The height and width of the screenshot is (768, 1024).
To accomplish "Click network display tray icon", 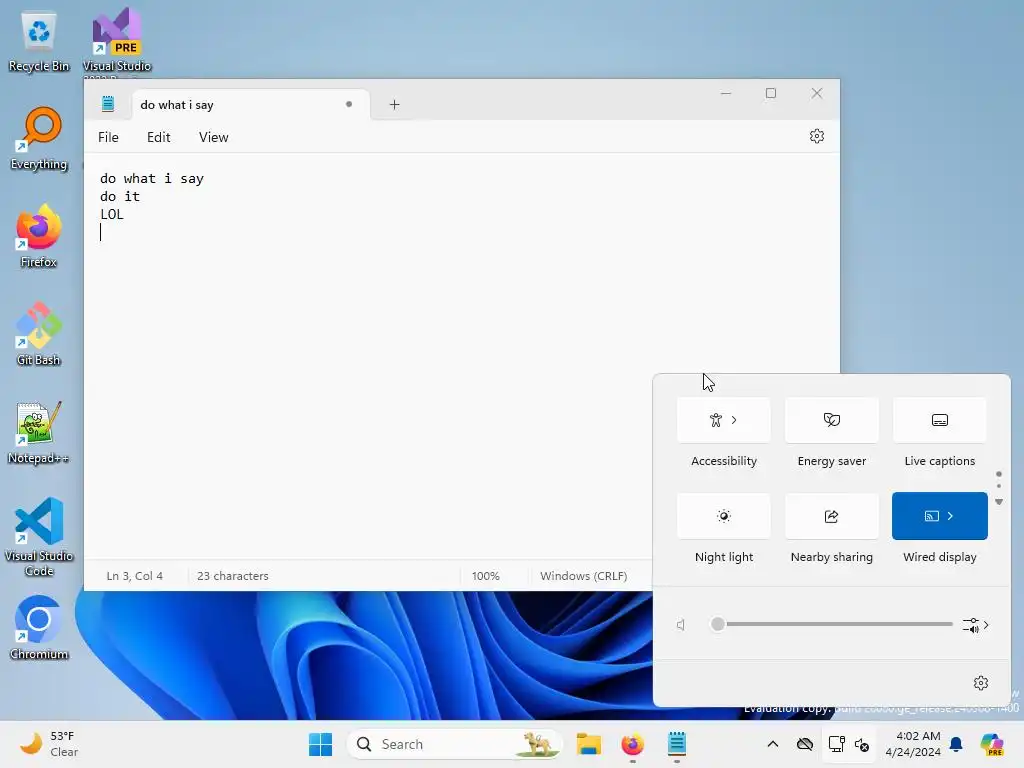I will click(837, 744).
